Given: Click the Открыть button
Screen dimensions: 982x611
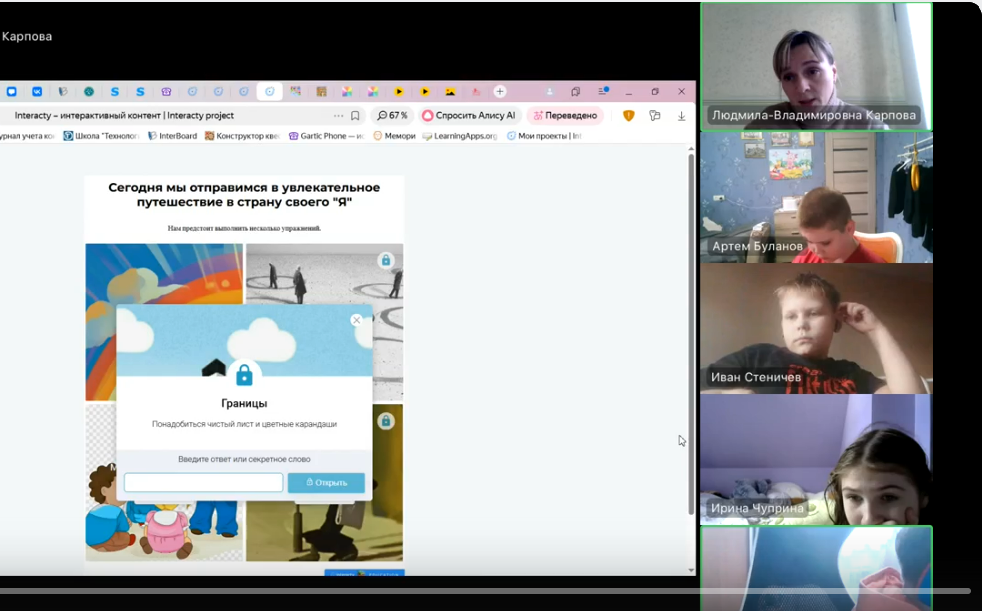Looking at the screenshot, I should click(x=326, y=483).
